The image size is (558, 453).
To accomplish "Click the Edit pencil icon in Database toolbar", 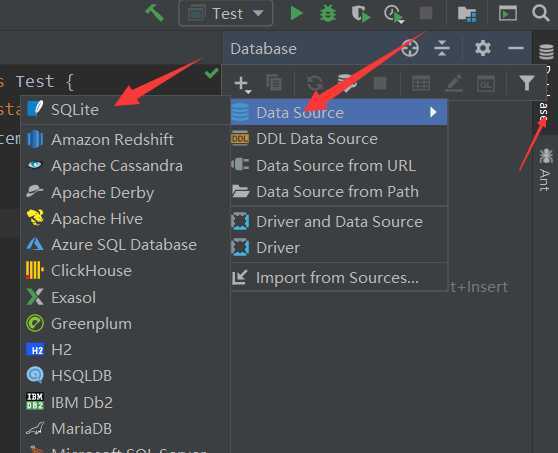I will [454, 84].
